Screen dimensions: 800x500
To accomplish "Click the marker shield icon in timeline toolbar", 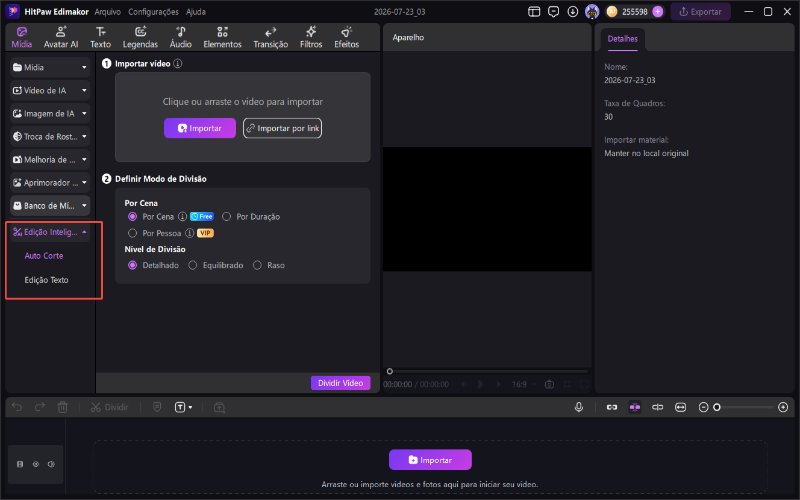I will tap(157, 407).
